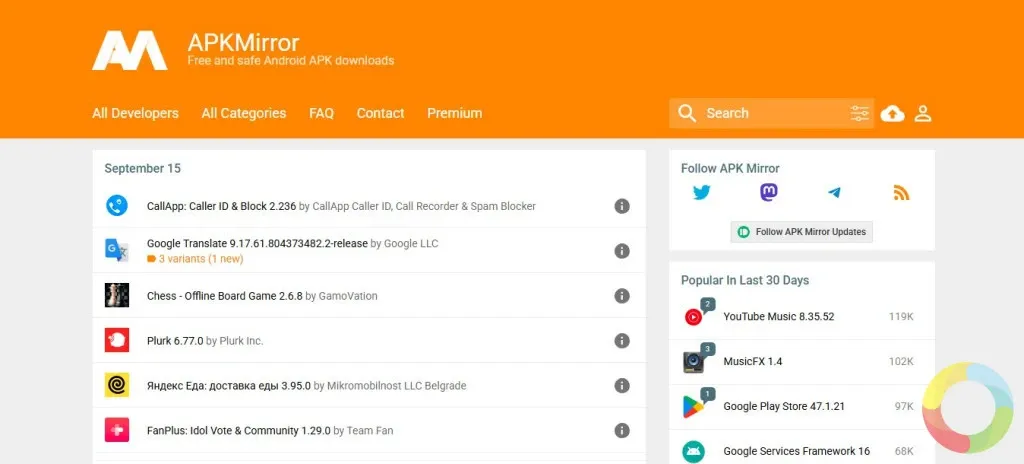This screenshot has width=1024, height=464.
Task: Click the APKMirror logo icon
Action: (x=129, y=50)
